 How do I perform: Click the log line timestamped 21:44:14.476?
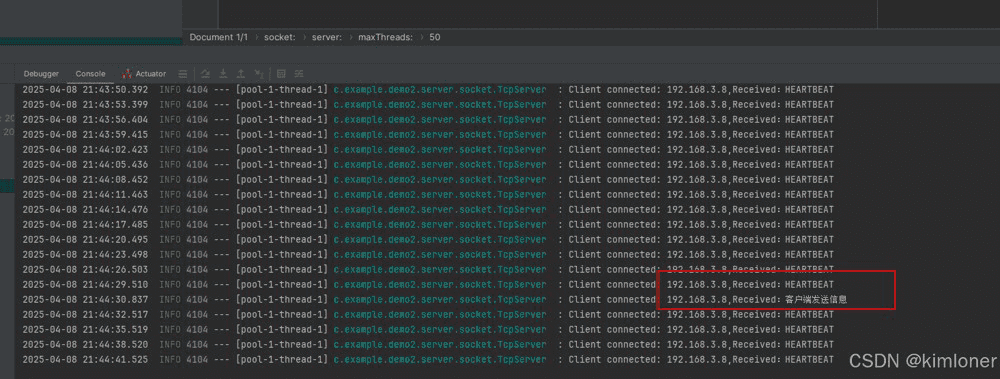428,209
